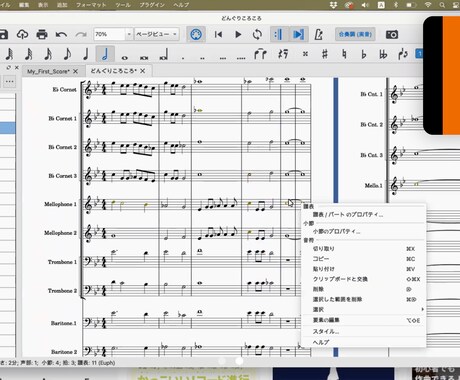This screenshot has width=460, height=380.
Task: Rewind playback to start
Action: coord(218,34)
